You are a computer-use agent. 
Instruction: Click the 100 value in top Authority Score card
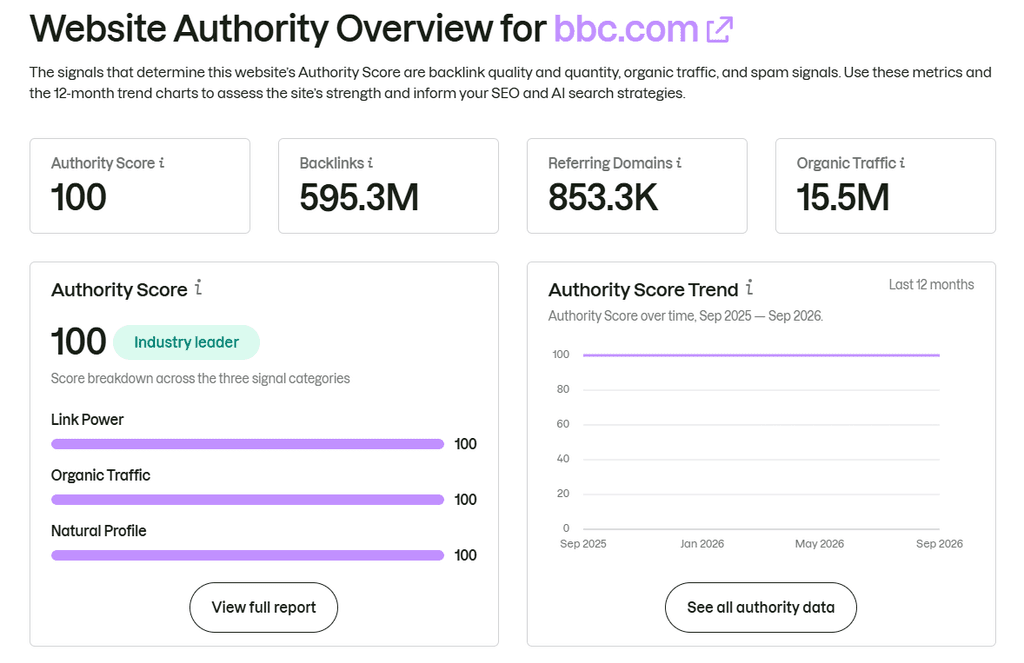coord(78,197)
